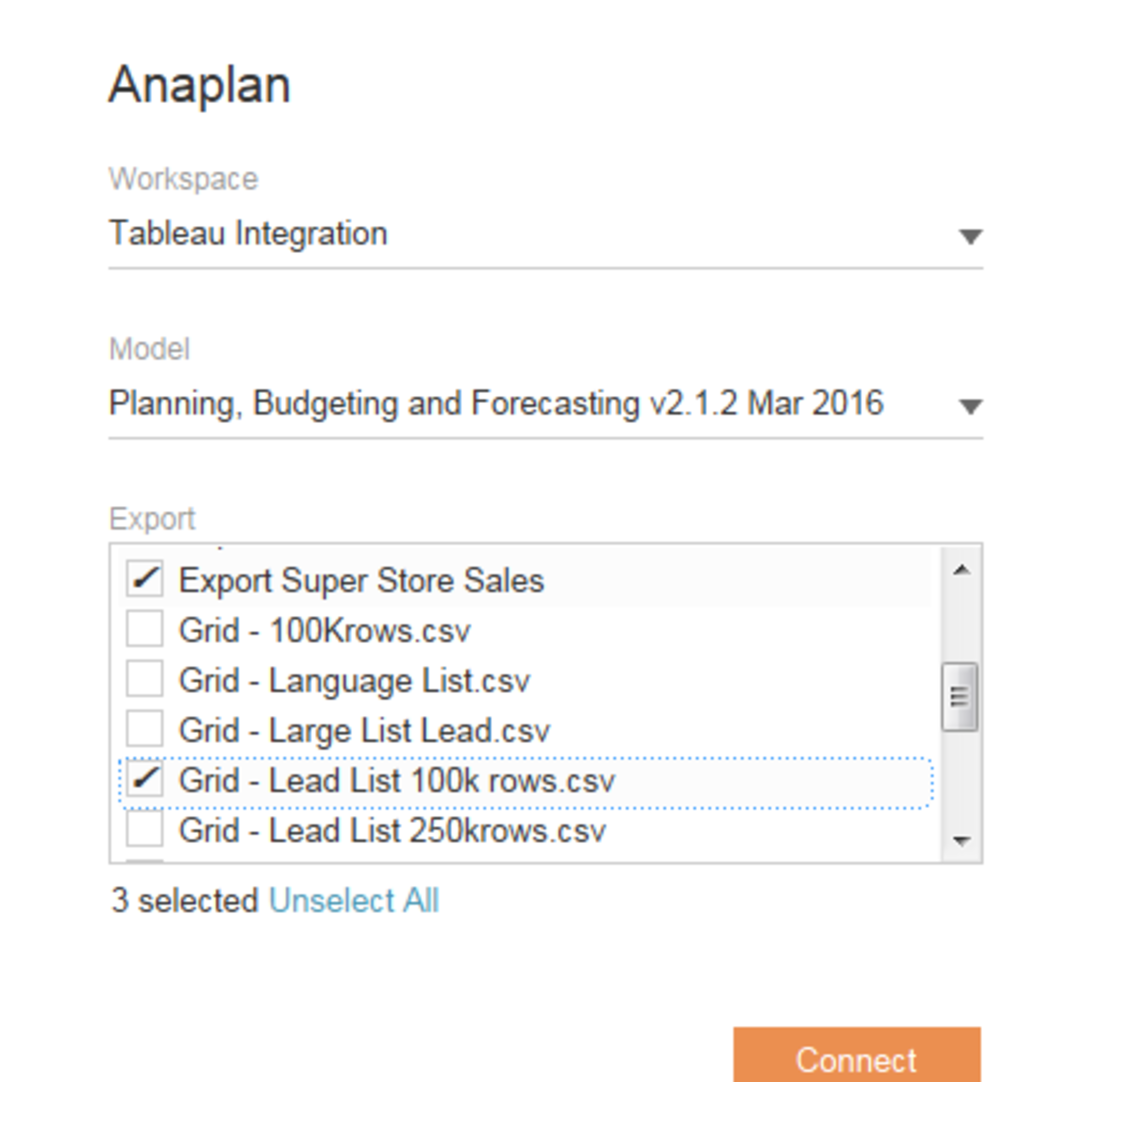Click the Unselect All link
The width and height of the screenshot is (1129, 1129).
tap(354, 901)
